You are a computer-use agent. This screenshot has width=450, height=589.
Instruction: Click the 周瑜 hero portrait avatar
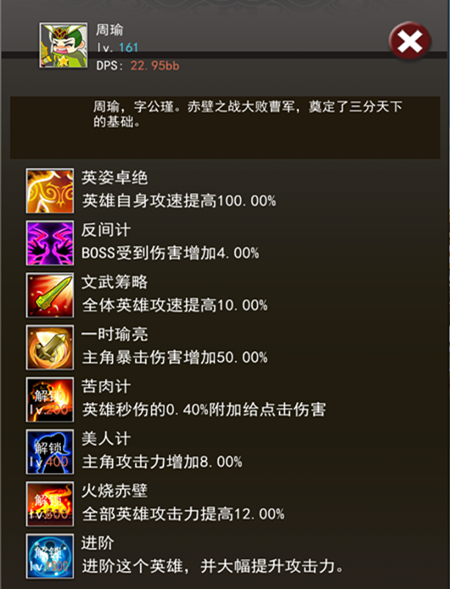click(63, 45)
